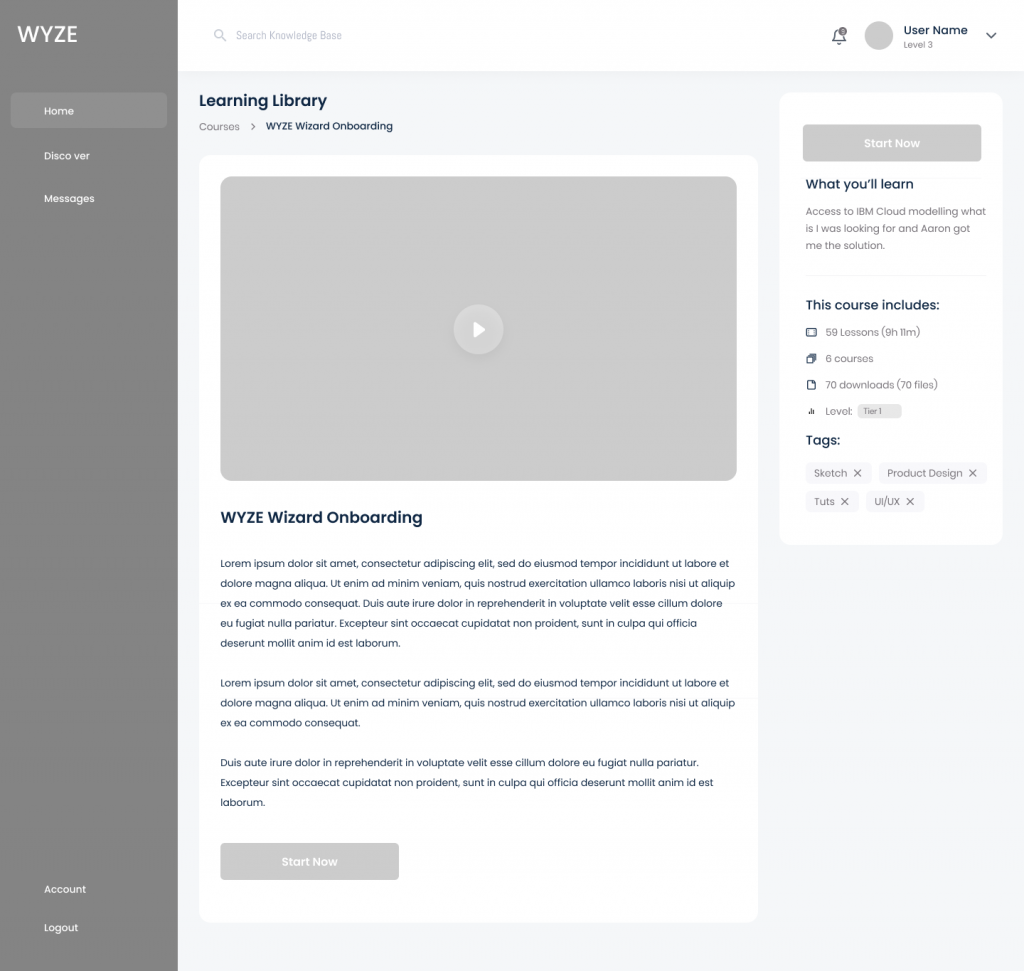1024x971 pixels.
Task: Click Start Now button below the description
Action: click(309, 861)
